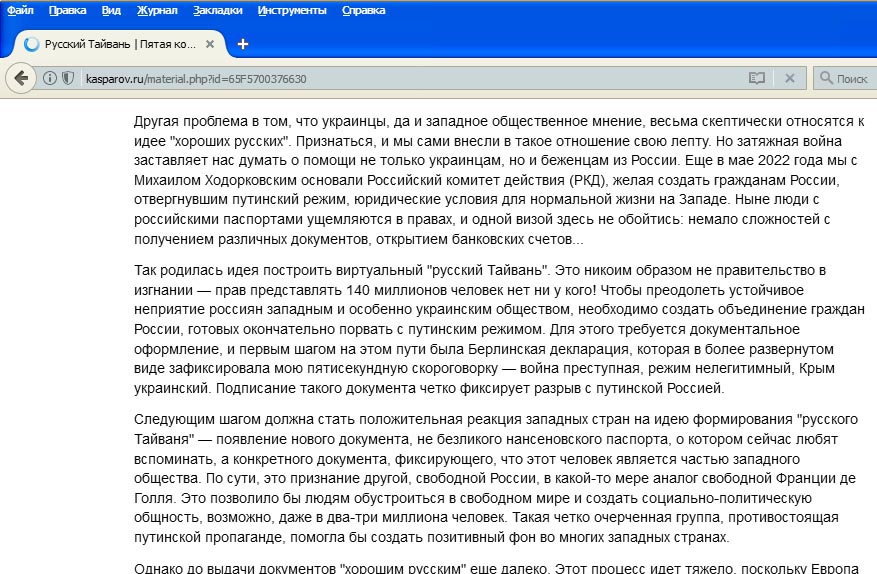Click the text "Михаилом Ходорковским"

pos(215,180)
